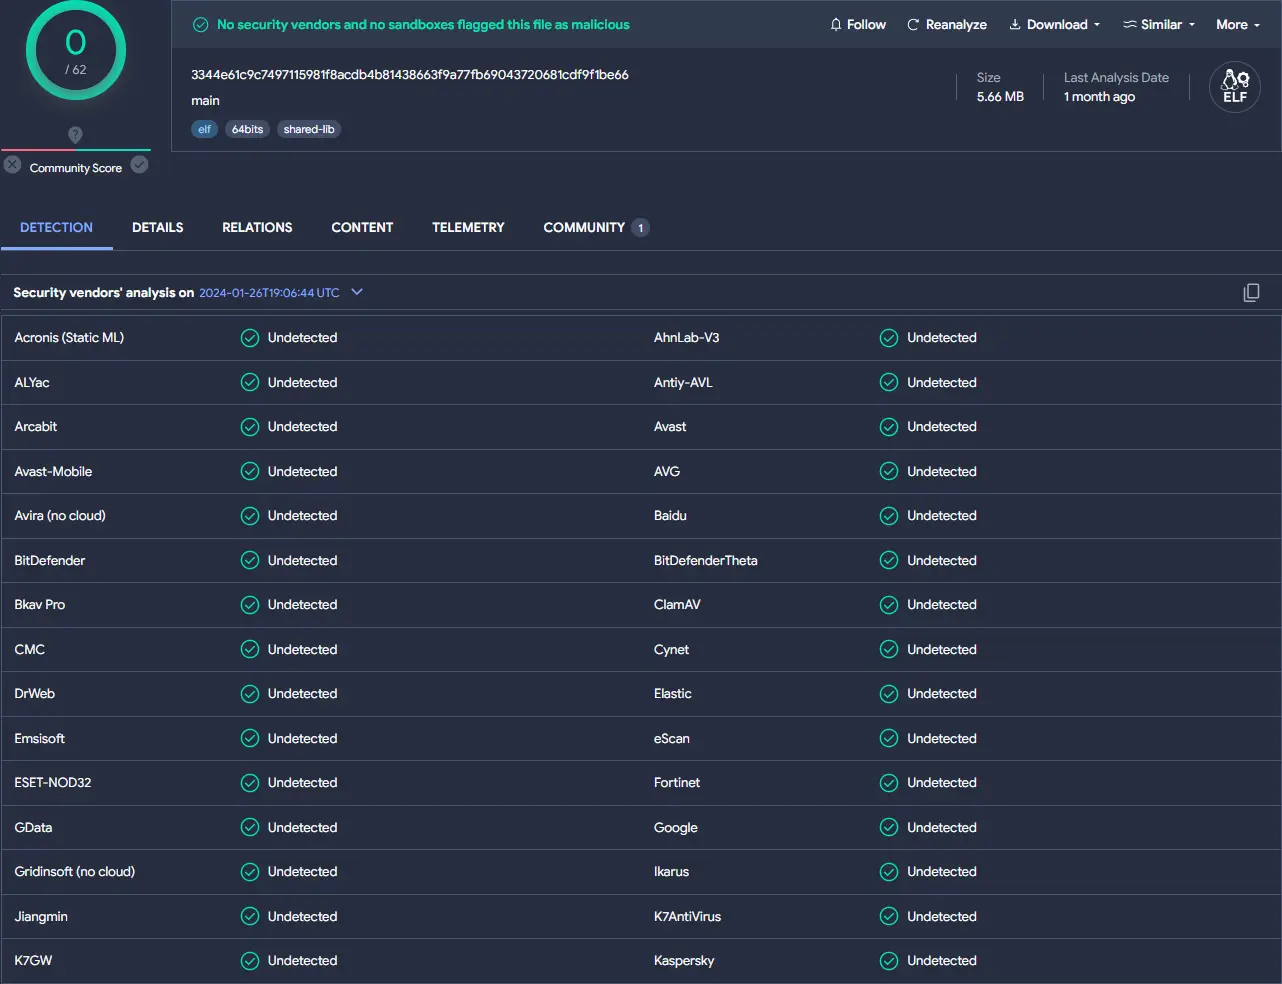
Task: Click the green checkmark in the malicious status banner
Action: pyautogui.click(x=198, y=23)
